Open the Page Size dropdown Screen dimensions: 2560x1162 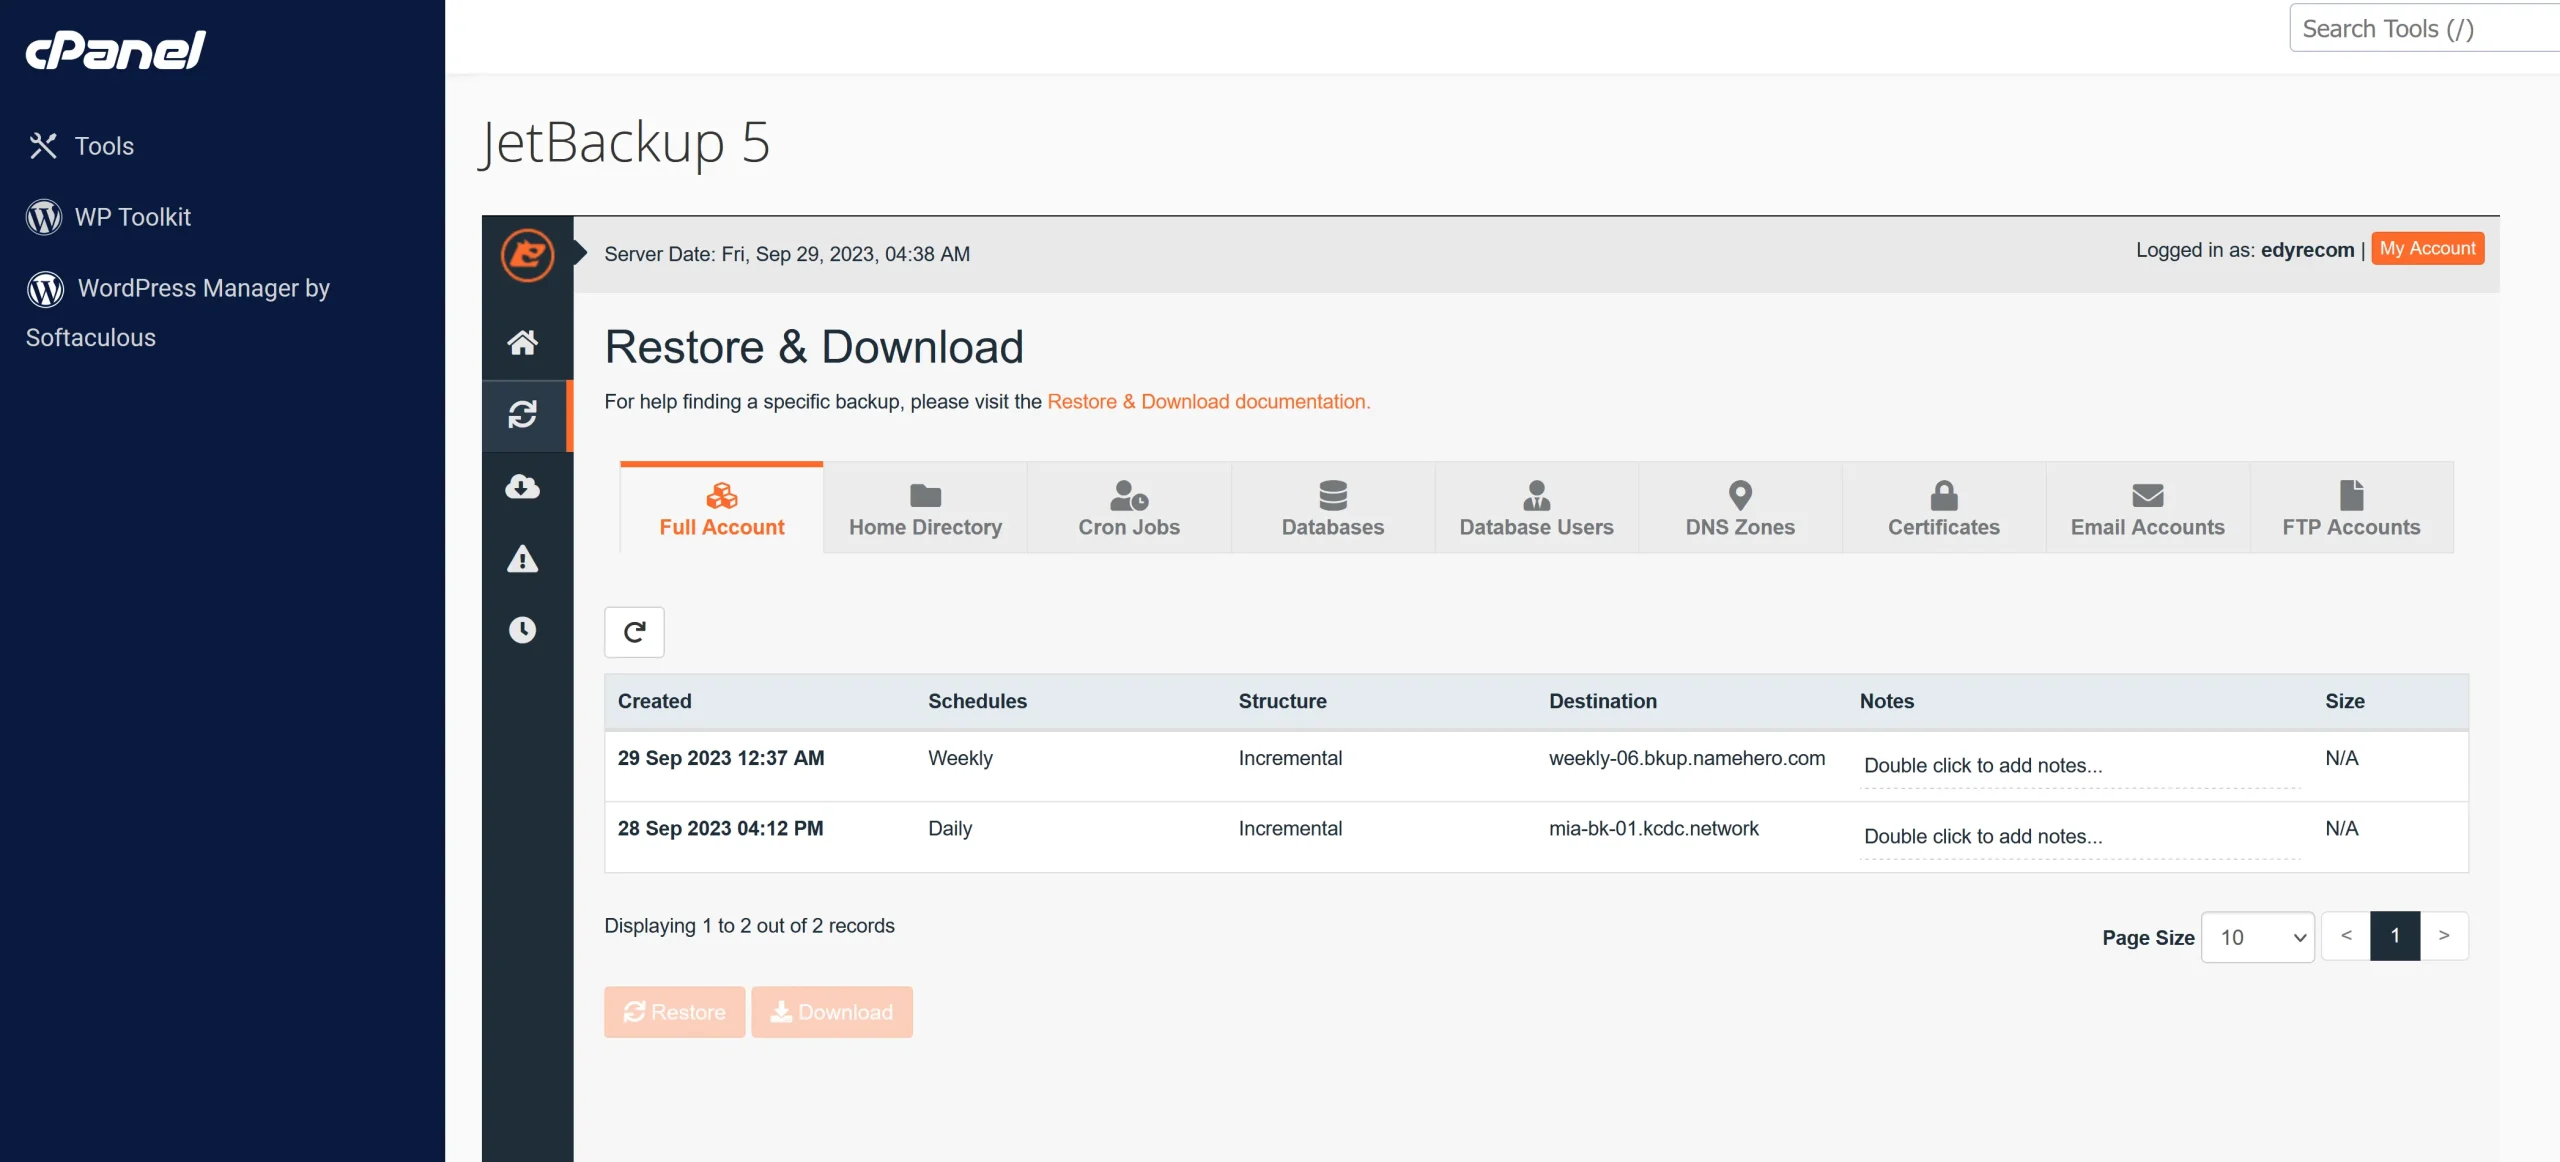click(2257, 937)
